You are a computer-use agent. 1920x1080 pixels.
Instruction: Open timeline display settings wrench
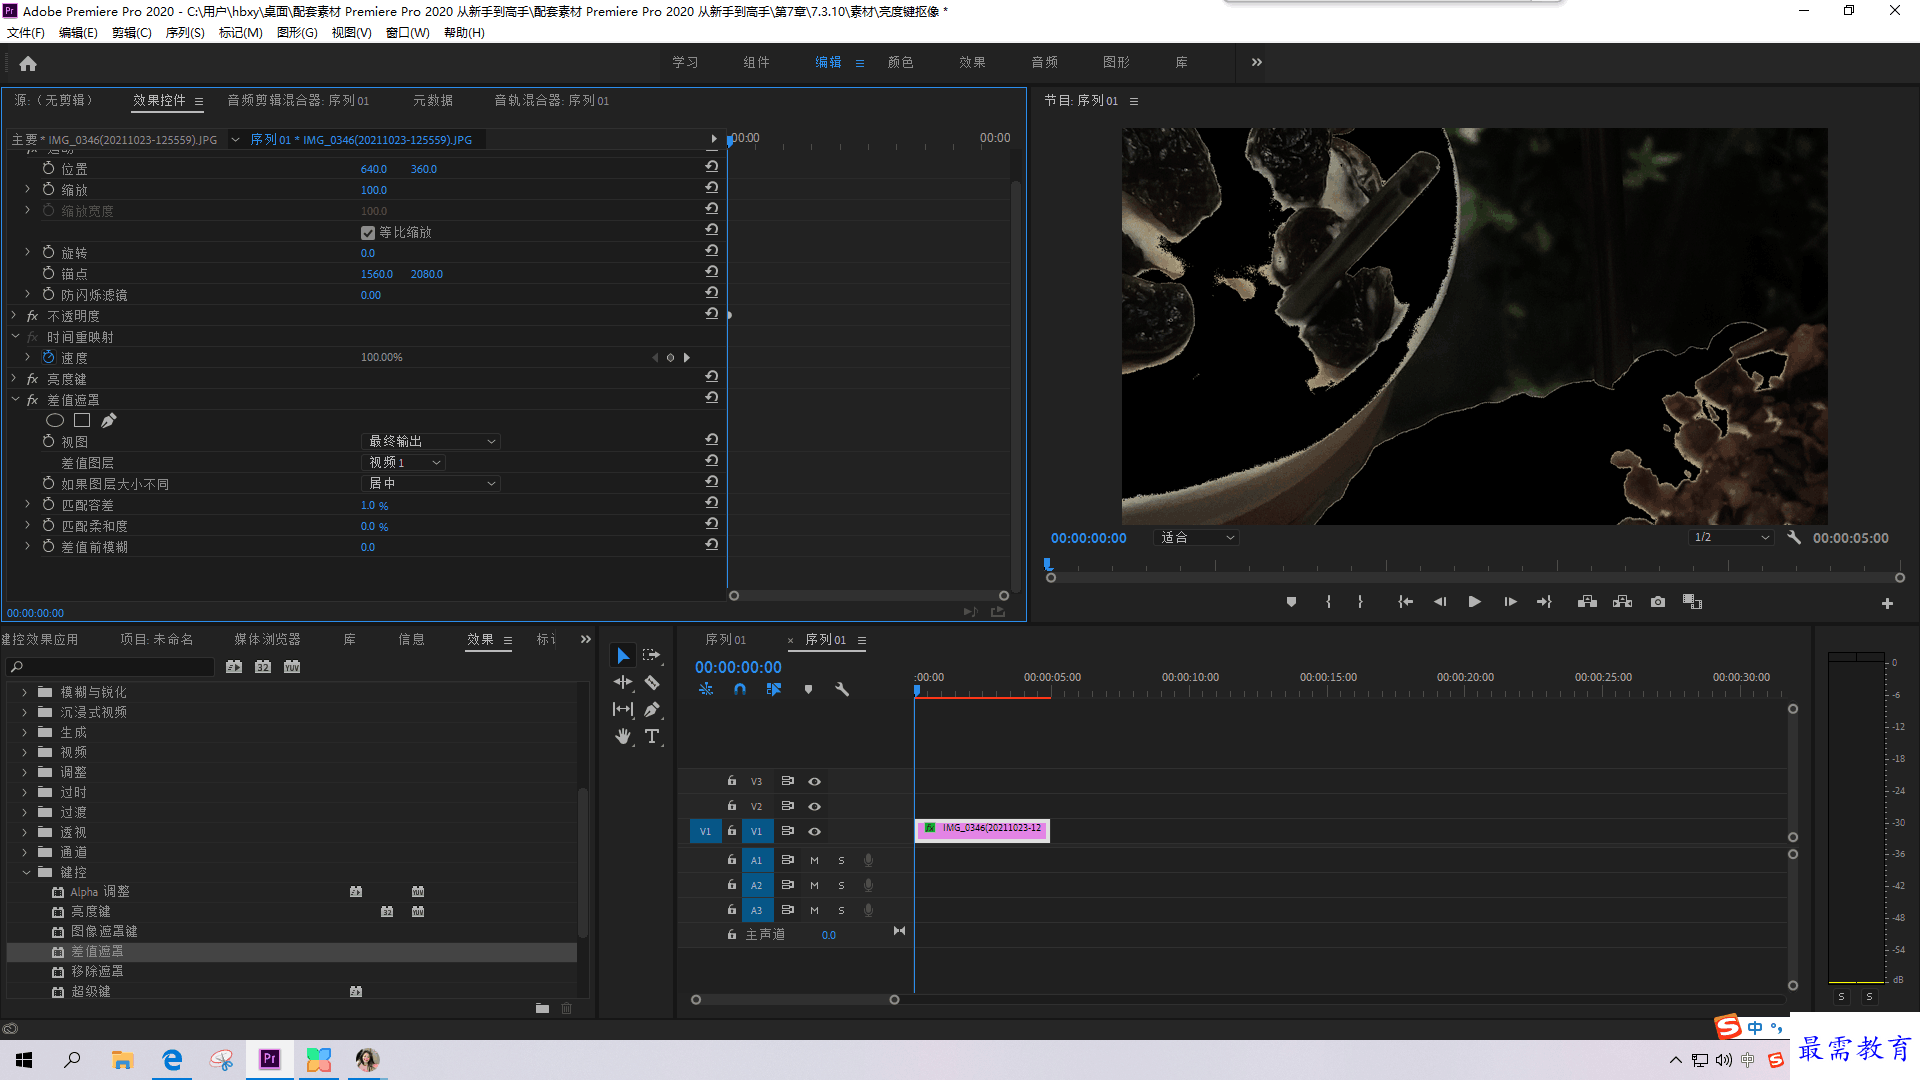pyautogui.click(x=842, y=689)
